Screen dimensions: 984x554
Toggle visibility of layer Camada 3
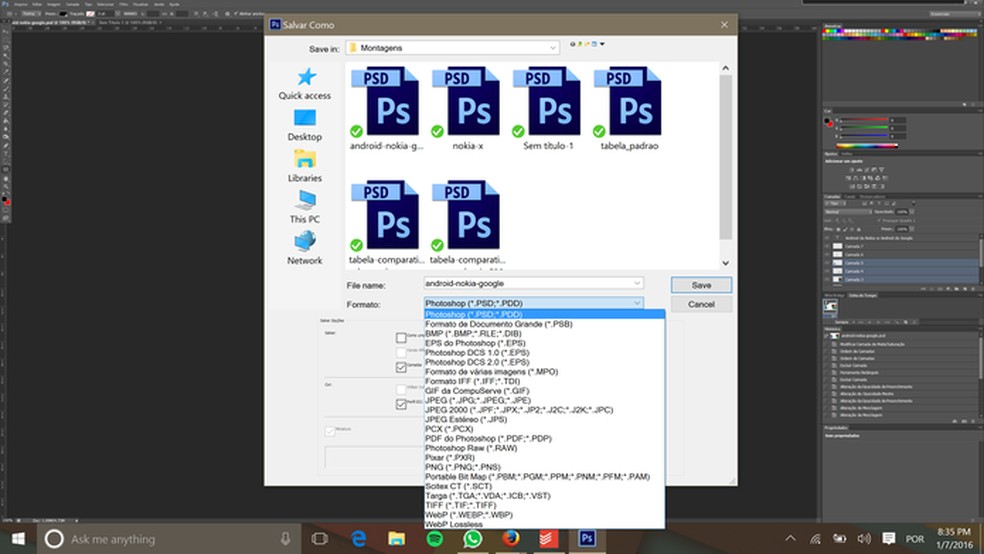827,279
